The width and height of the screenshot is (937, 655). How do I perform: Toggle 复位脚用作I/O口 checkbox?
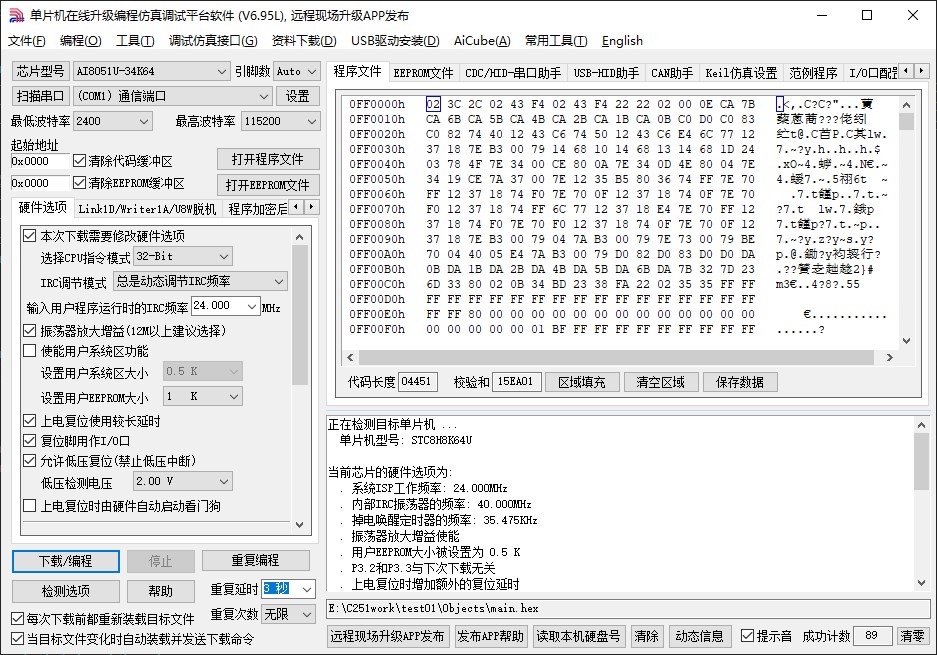pyautogui.click(x=29, y=441)
